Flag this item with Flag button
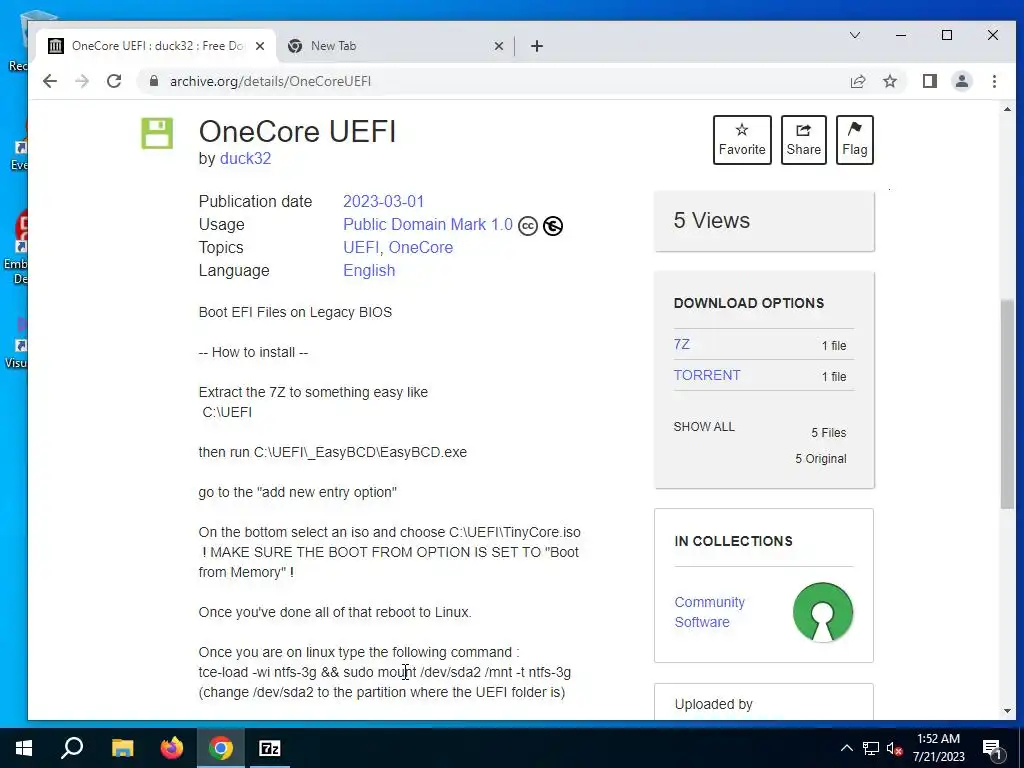 pyautogui.click(x=854, y=140)
